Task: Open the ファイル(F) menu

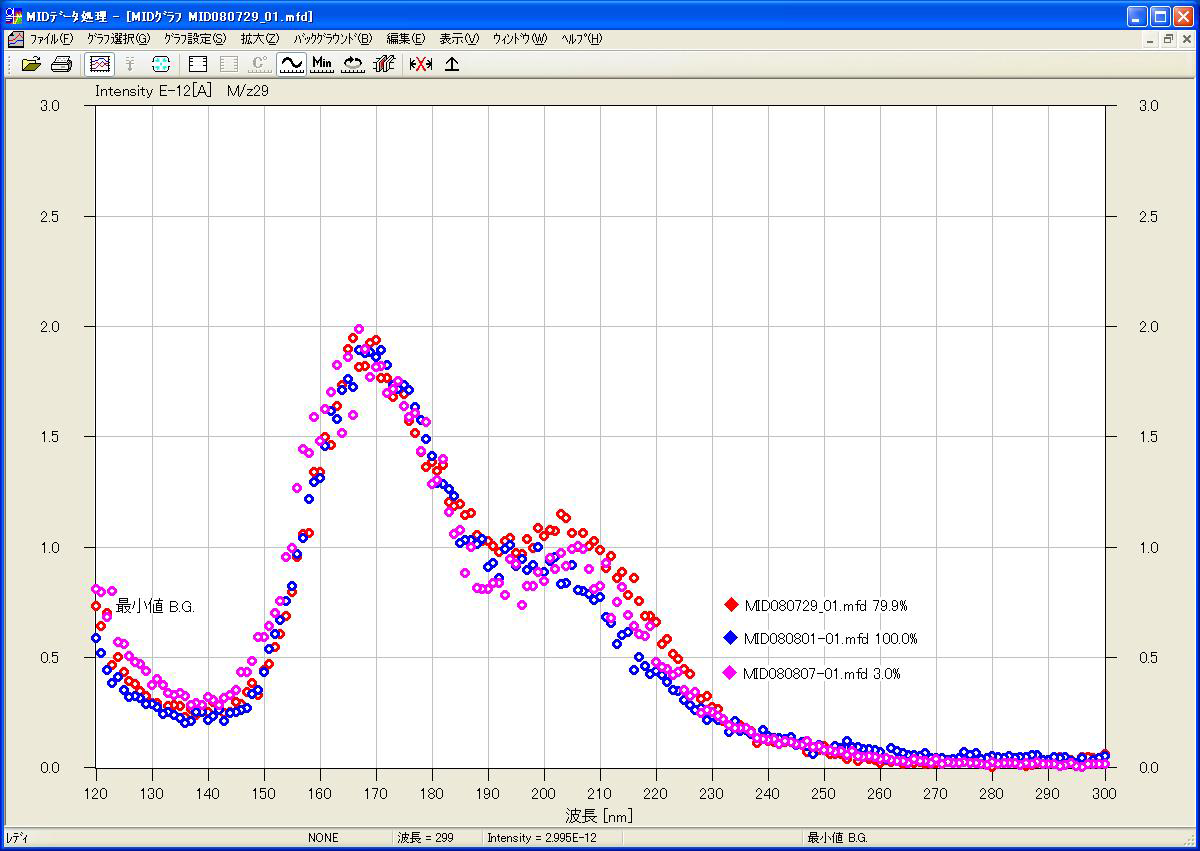Action: pyautogui.click(x=50, y=39)
